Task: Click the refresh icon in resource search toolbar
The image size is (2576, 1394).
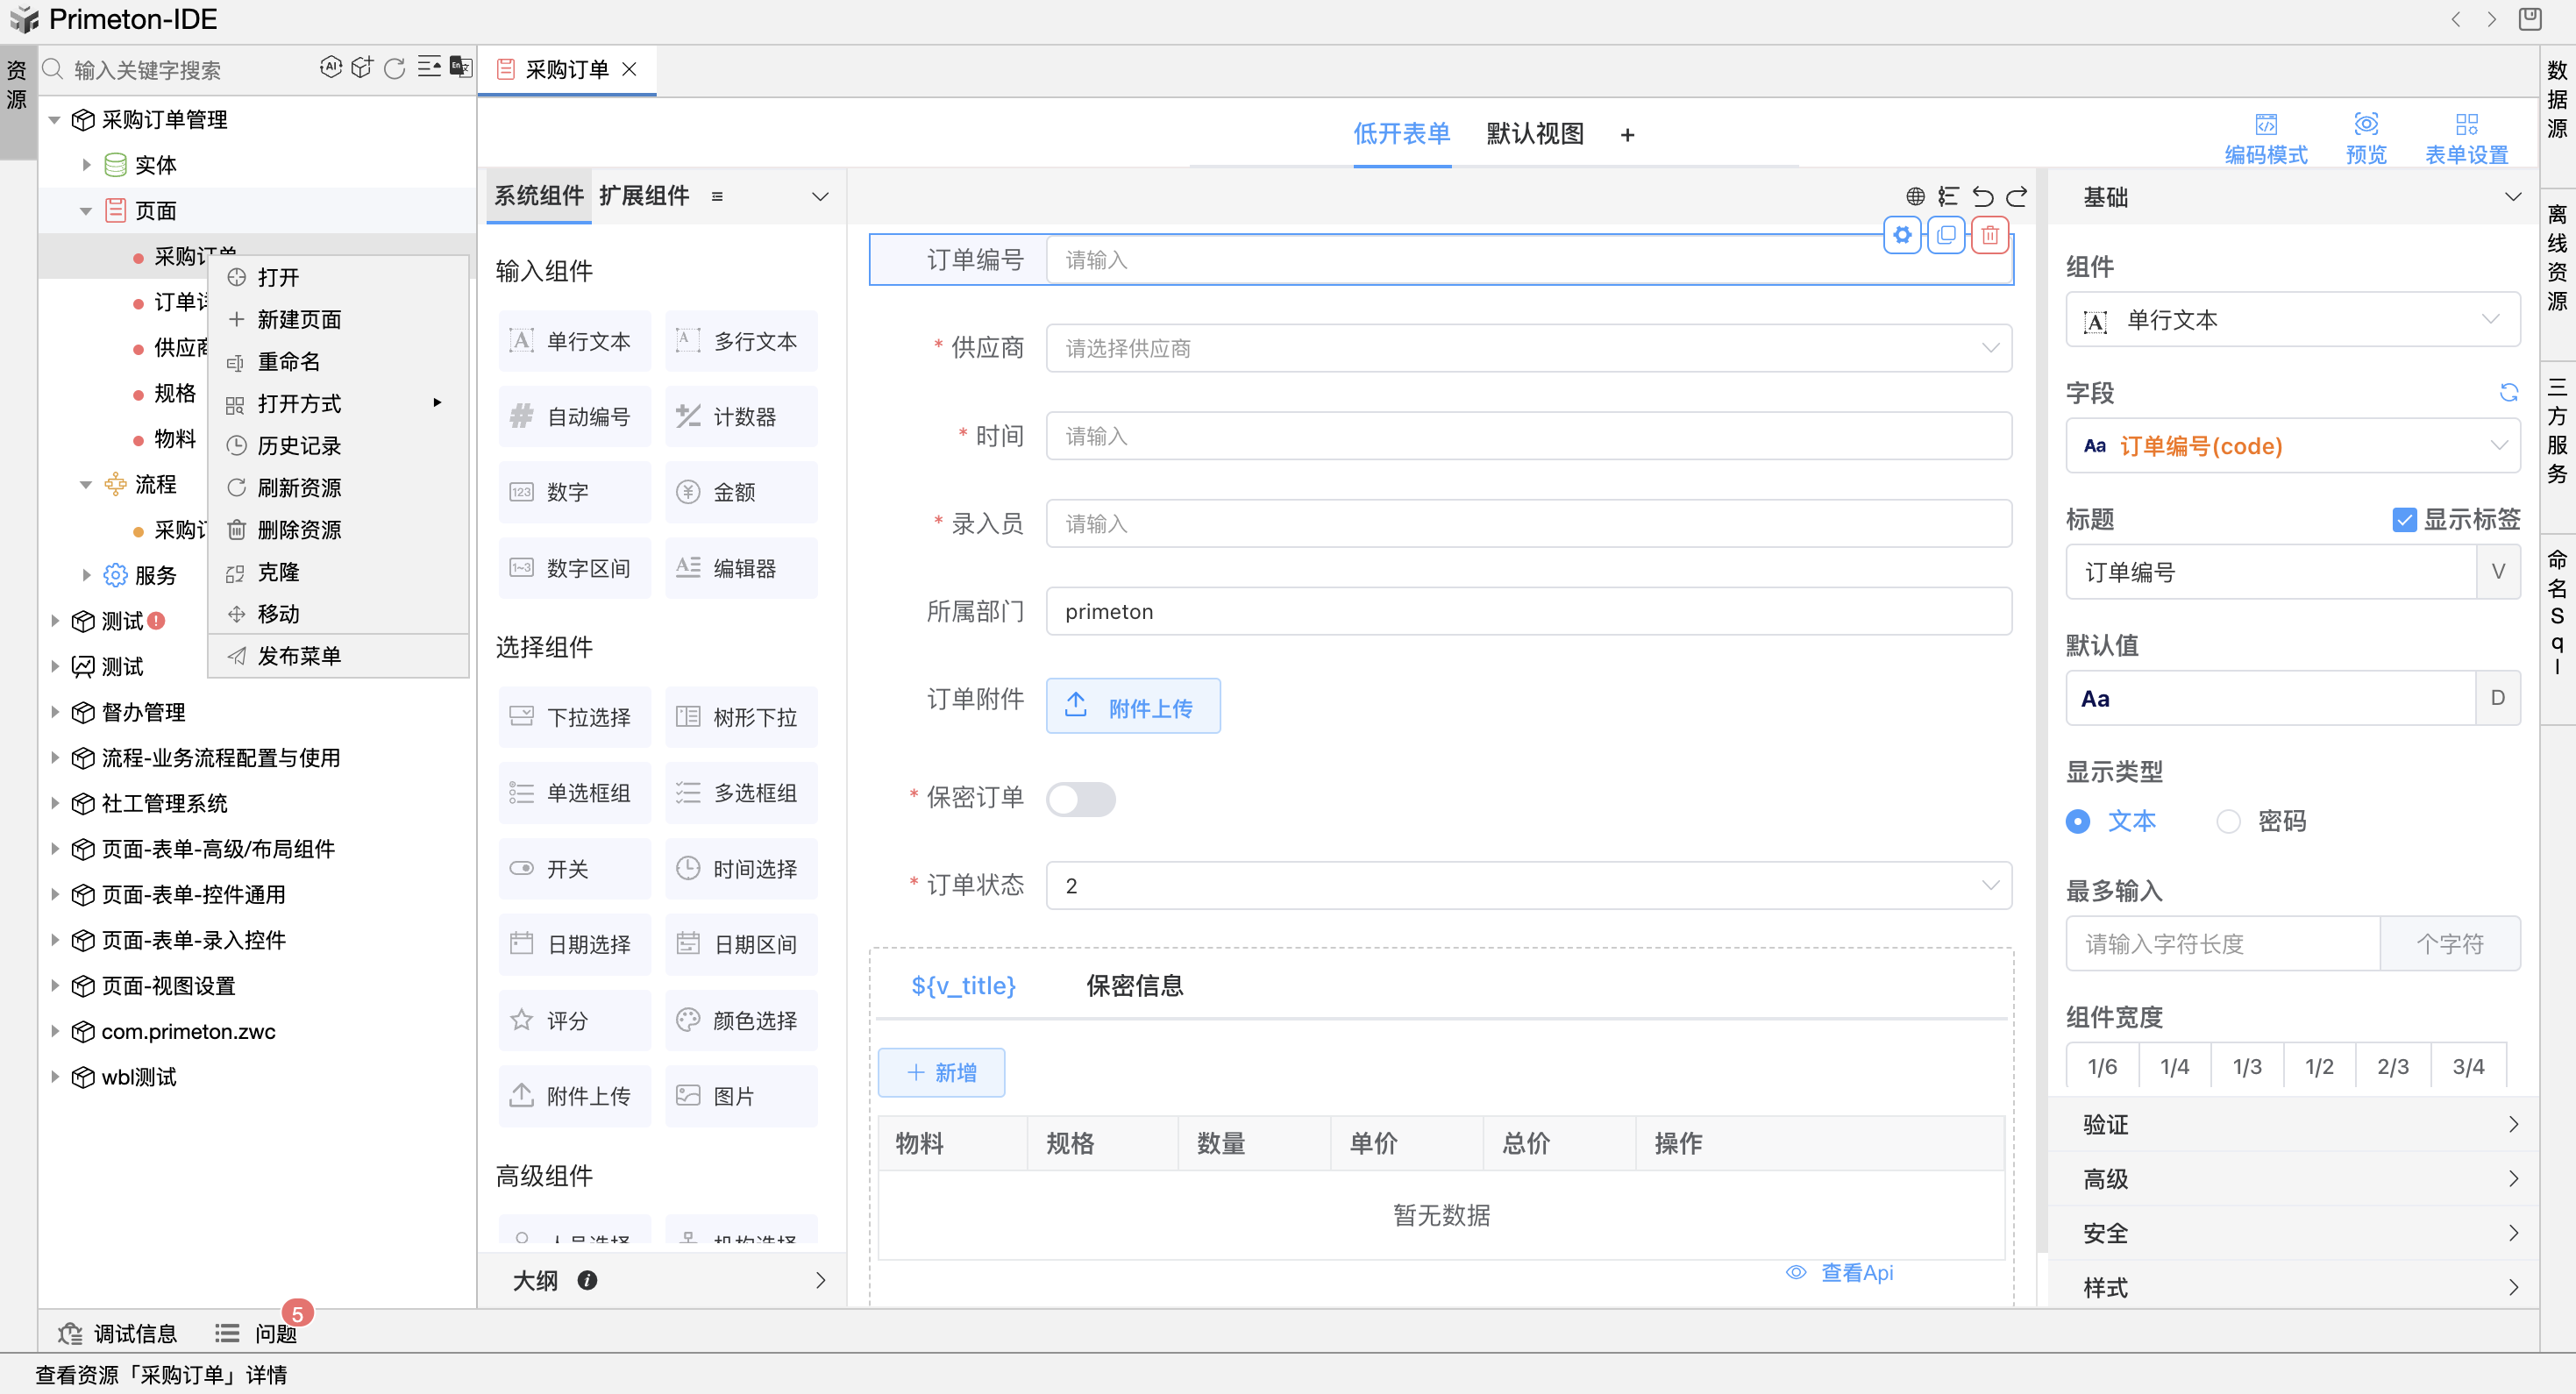Action: [x=395, y=68]
